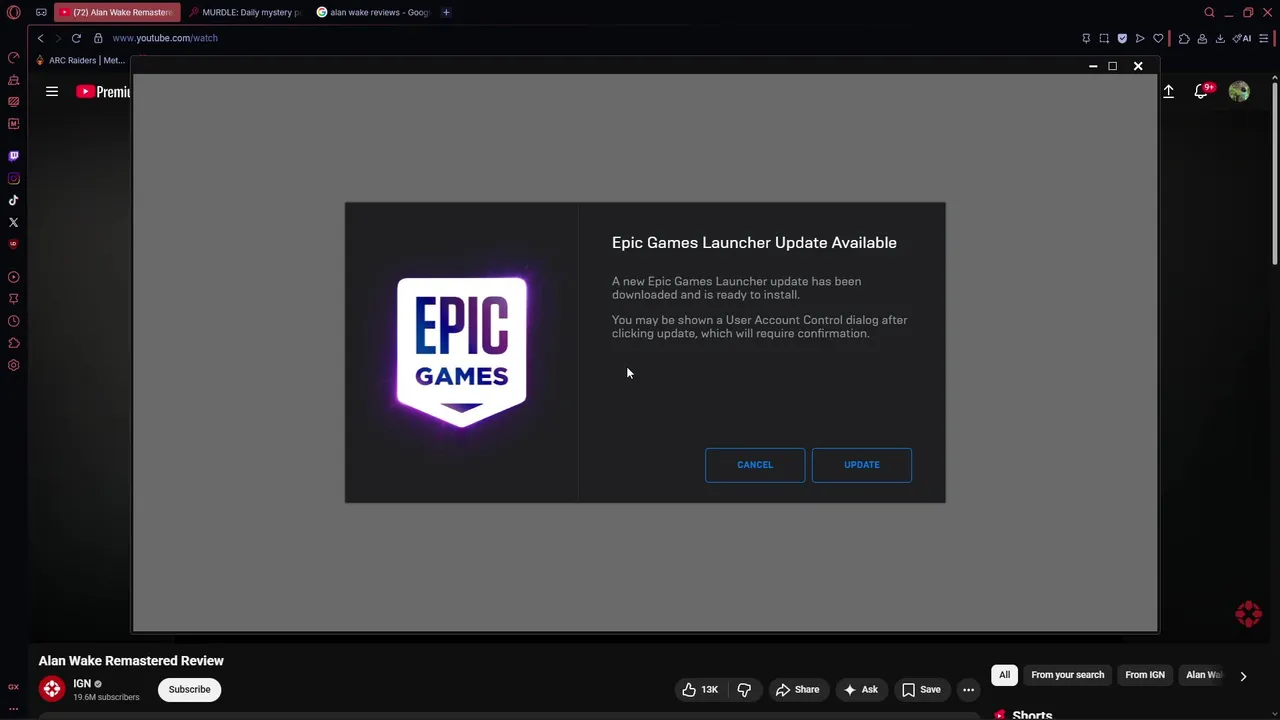The image size is (1280, 720).
Task: Open TikTok in the sidebar
Action: click(x=13, y=200)
